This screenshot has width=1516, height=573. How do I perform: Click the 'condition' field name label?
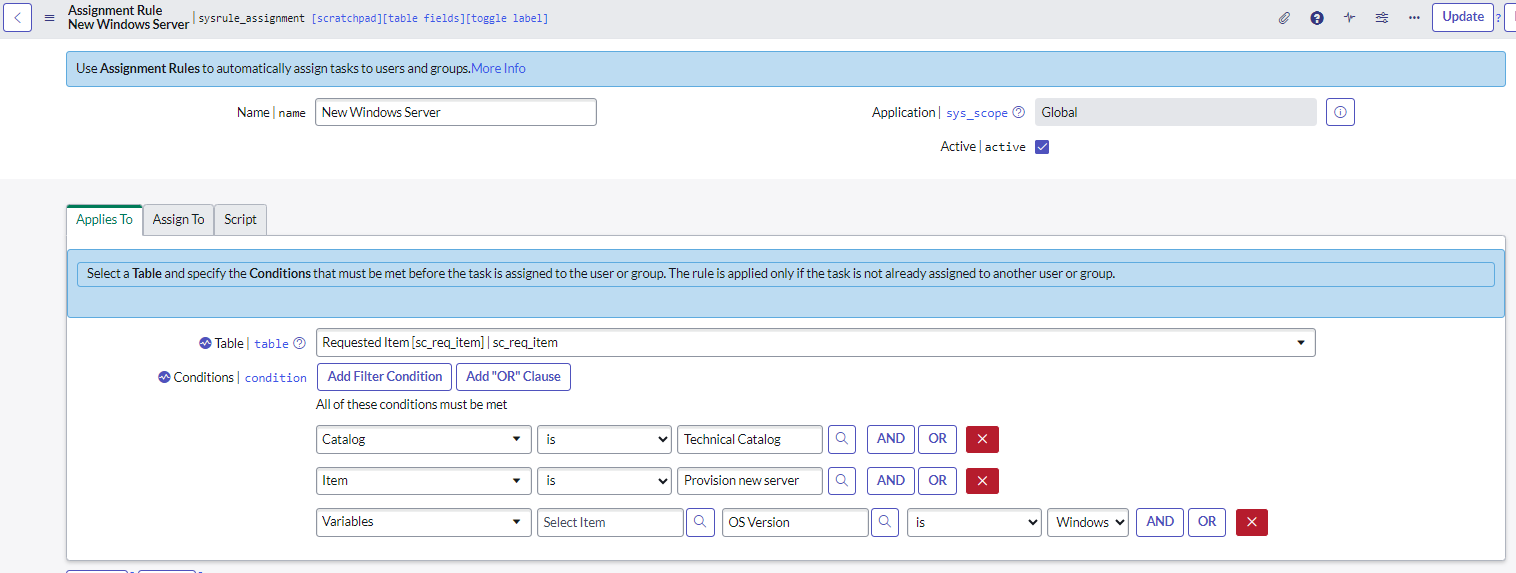[x=276, y=378]
